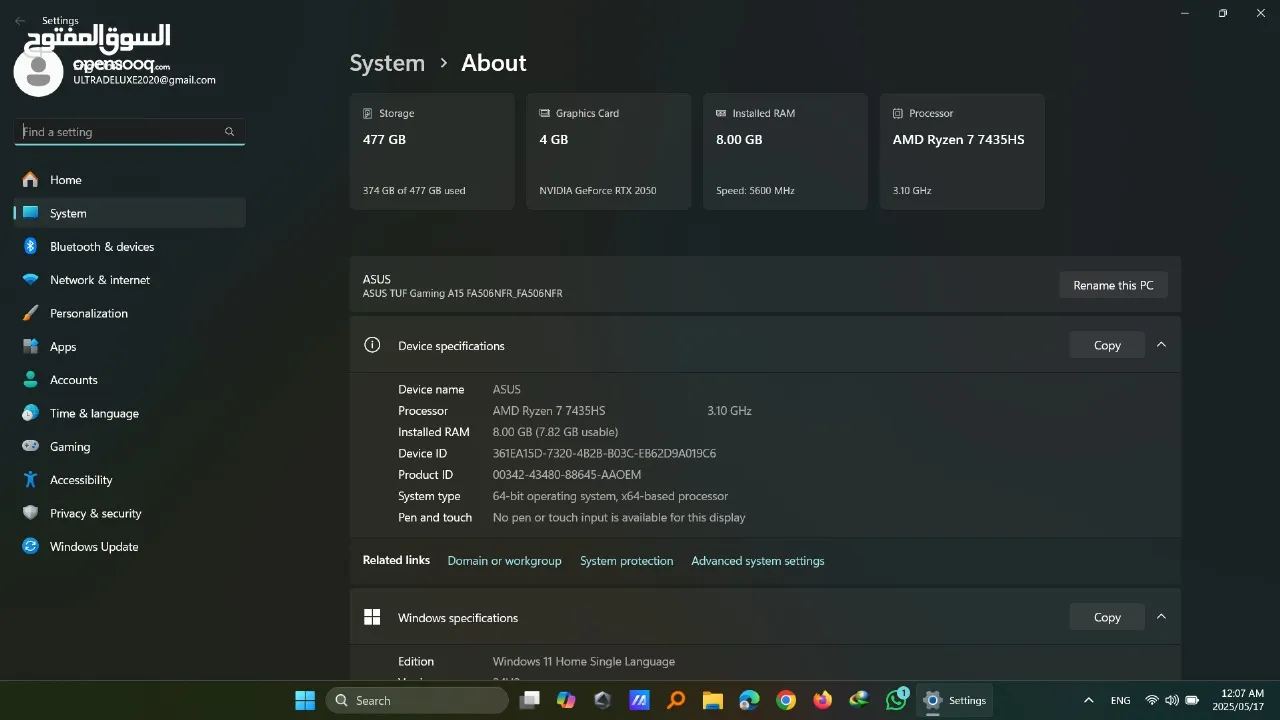Open Gaming settings
Image resolution: width=1280 pixels, height=720 pixels.
point(130,447)
